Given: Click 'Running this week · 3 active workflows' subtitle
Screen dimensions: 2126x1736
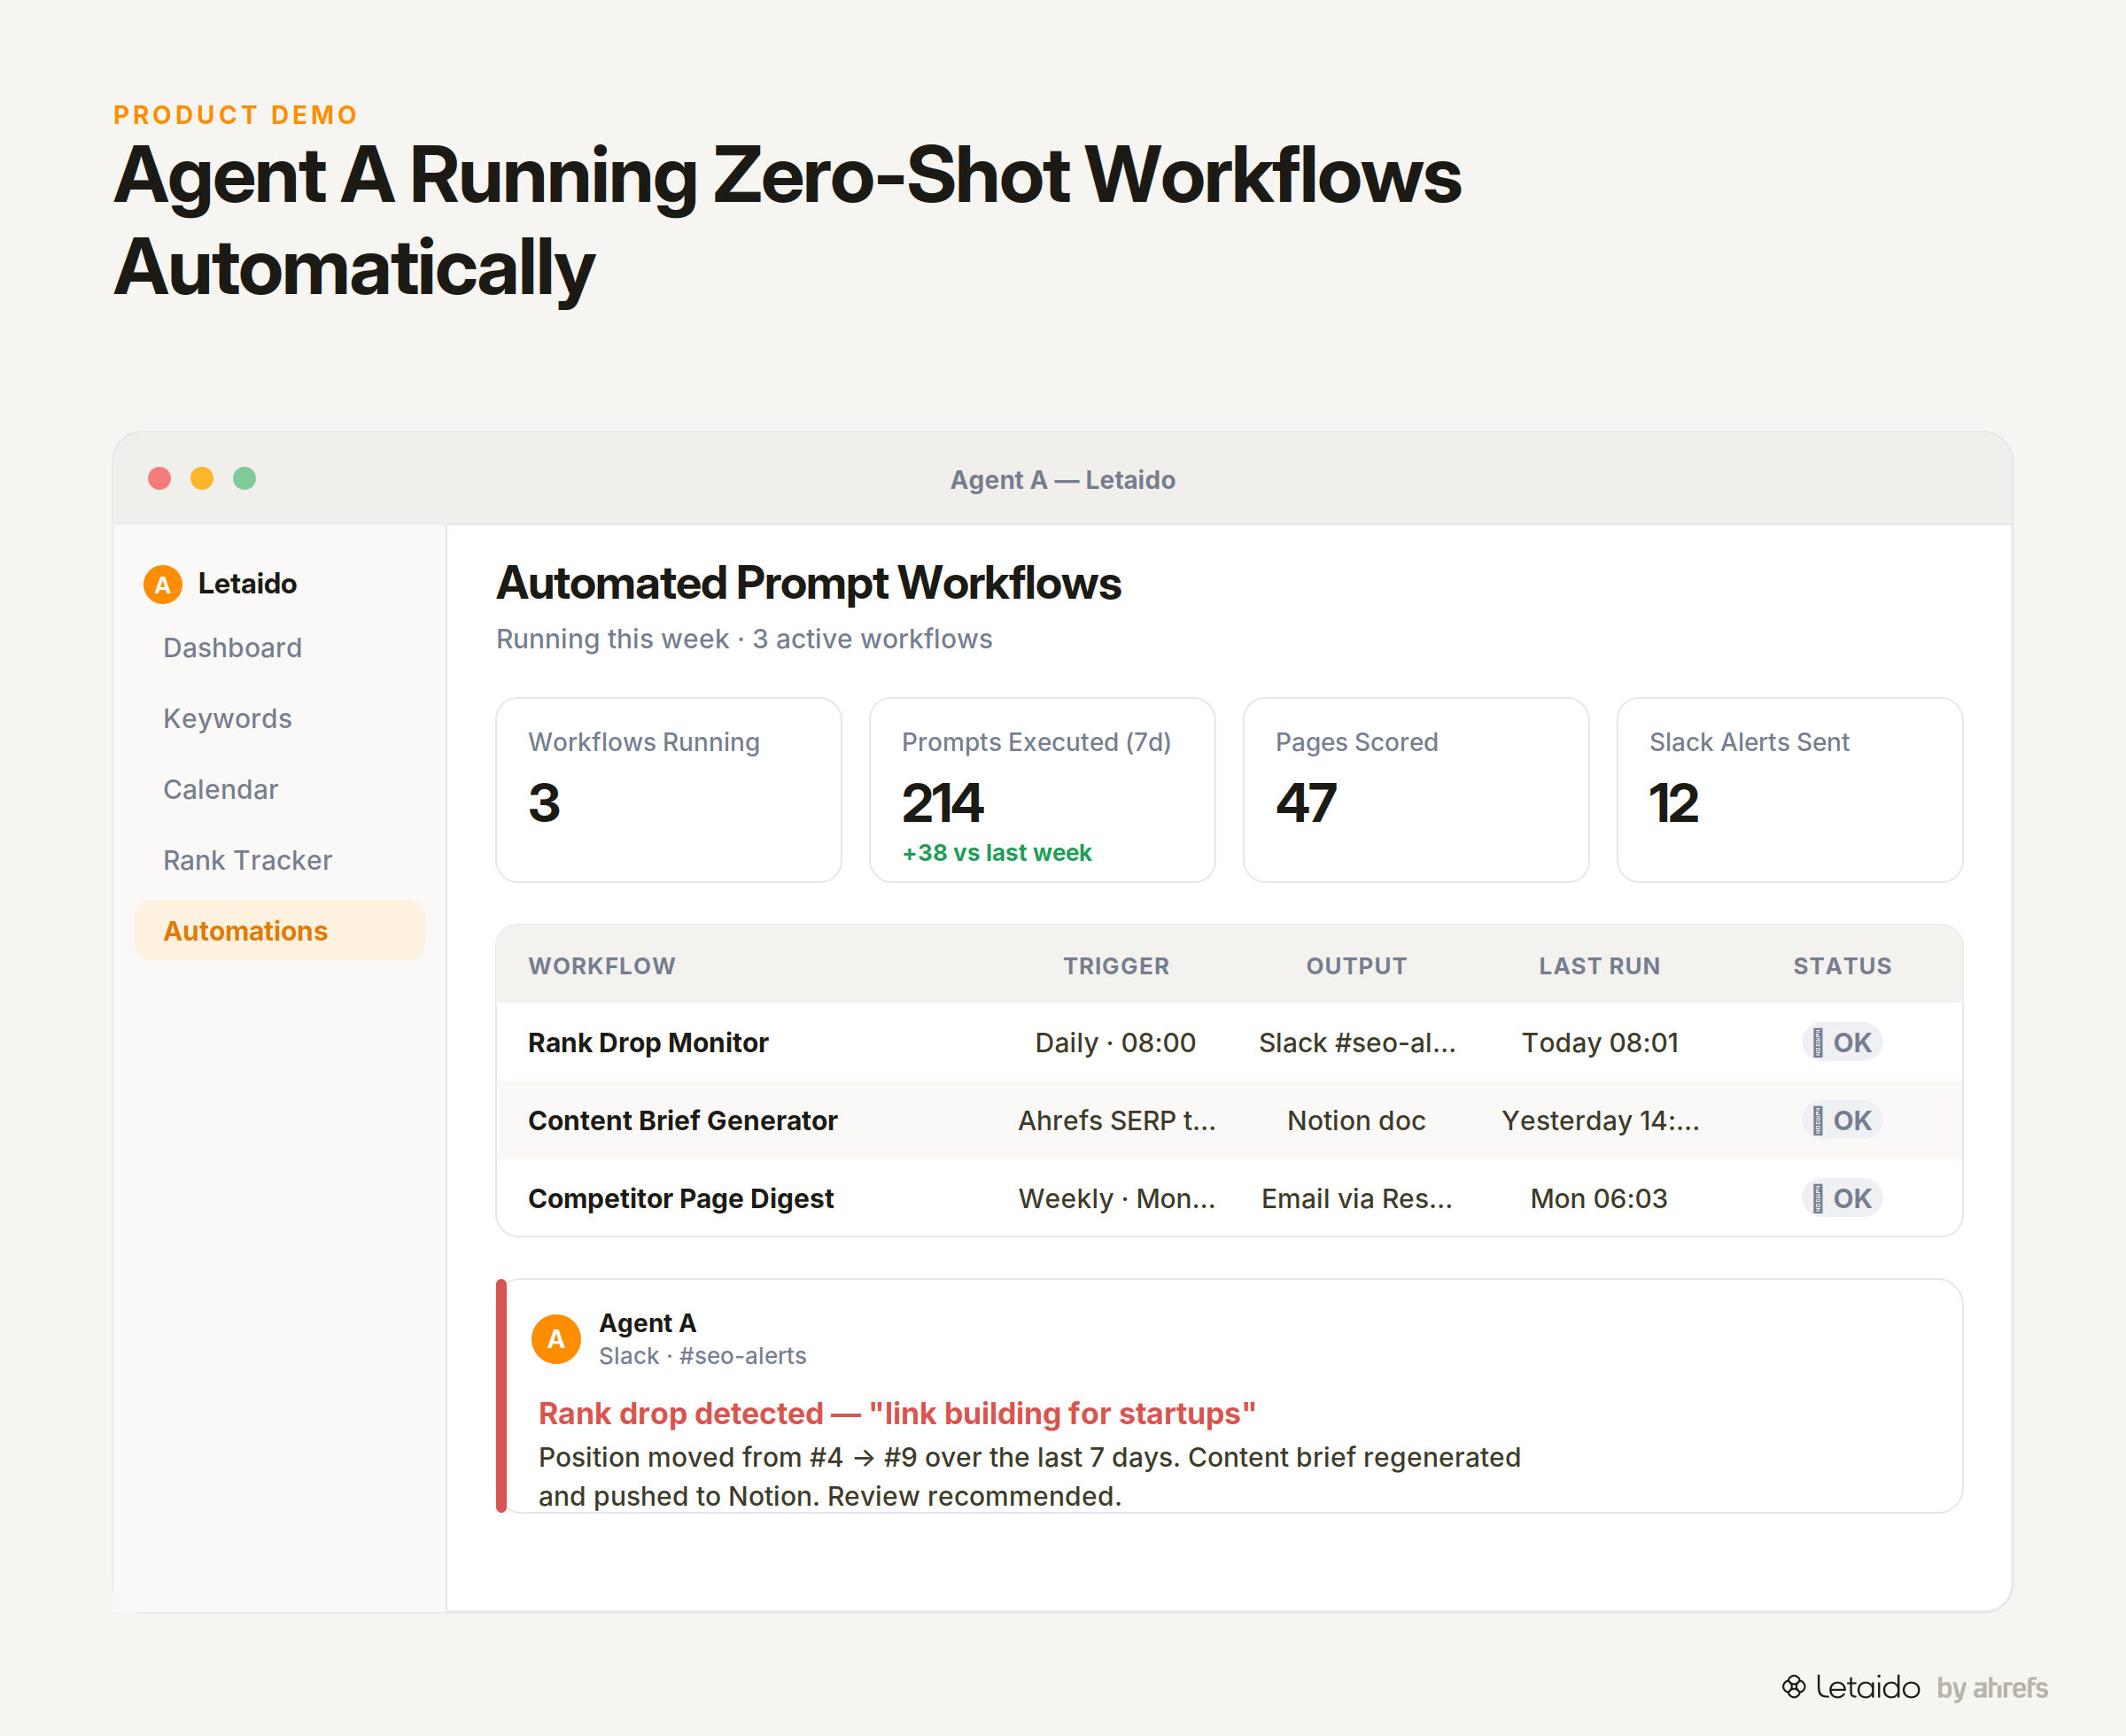Looking at the screenshot, I should tap(744, 639).
